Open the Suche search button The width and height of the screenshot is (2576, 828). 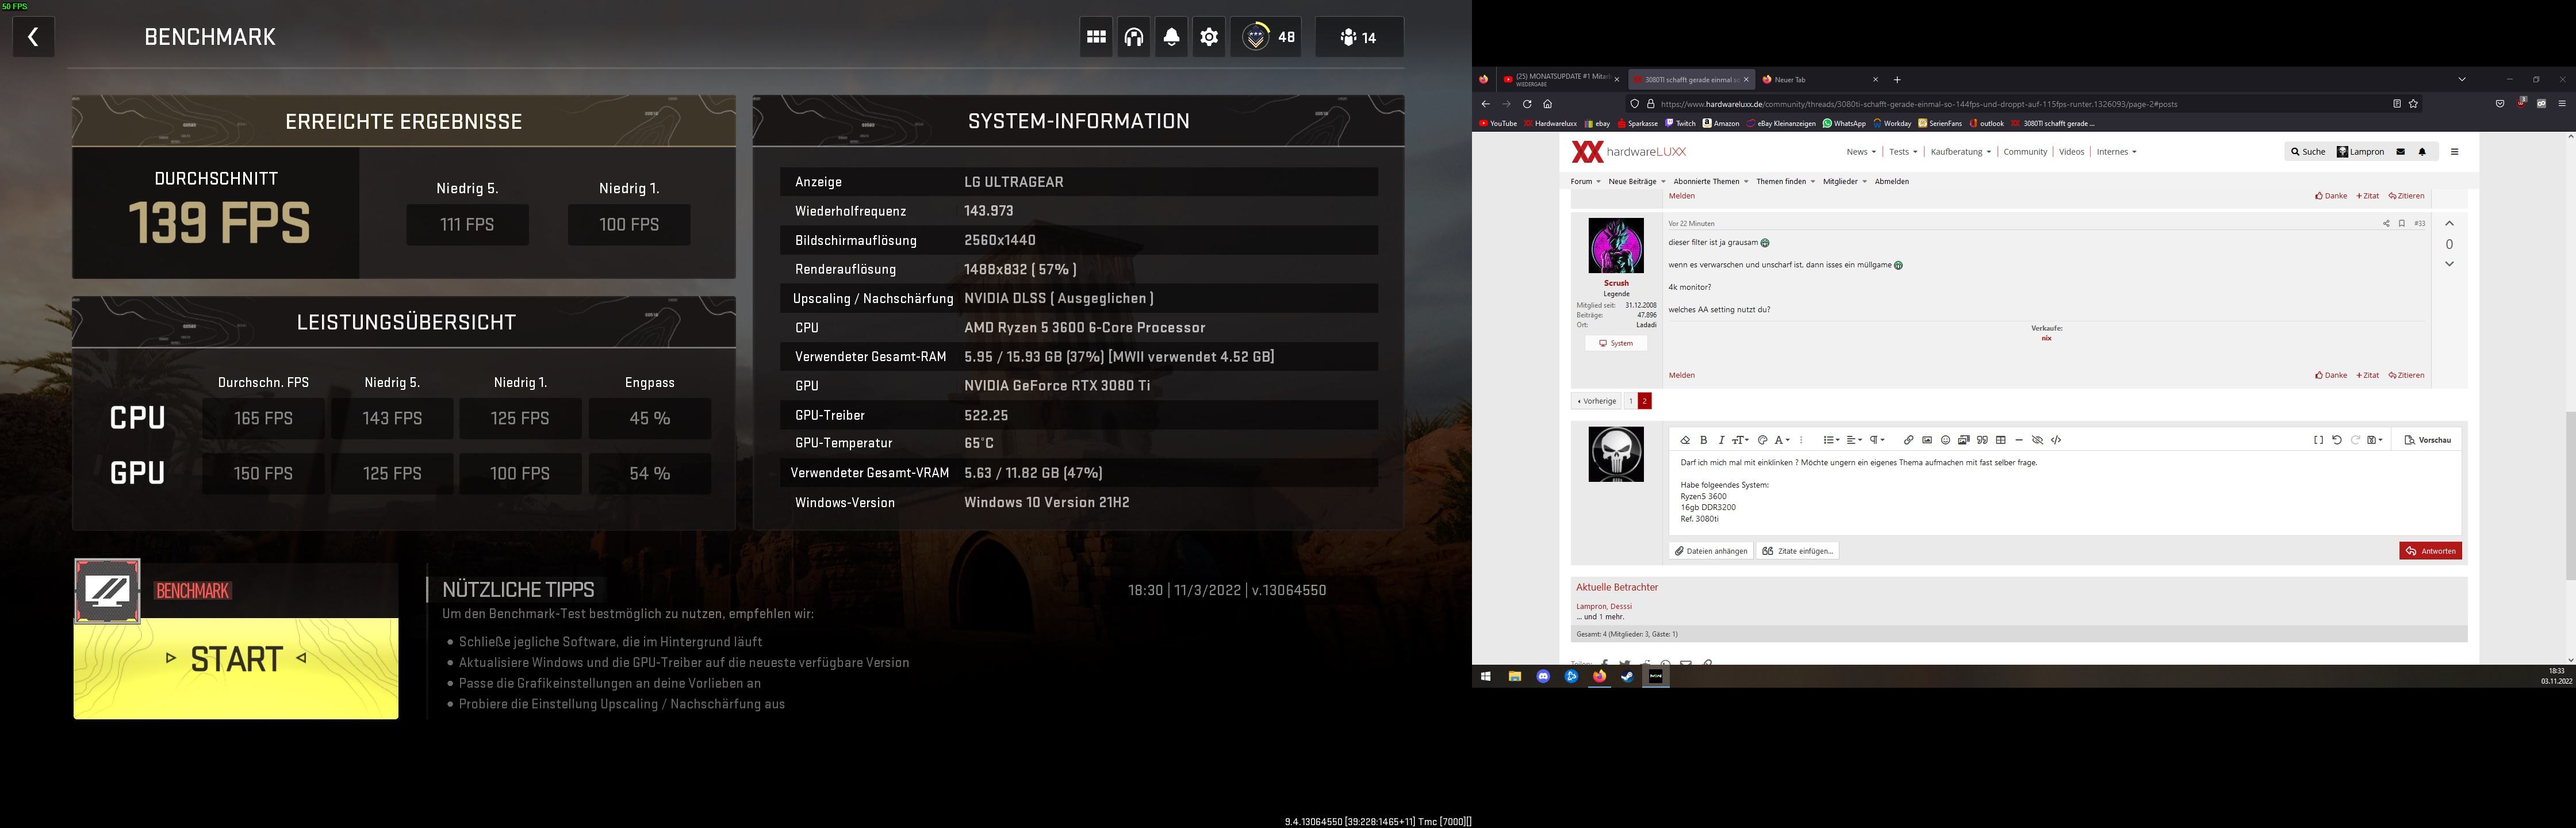pos(2308,152)
